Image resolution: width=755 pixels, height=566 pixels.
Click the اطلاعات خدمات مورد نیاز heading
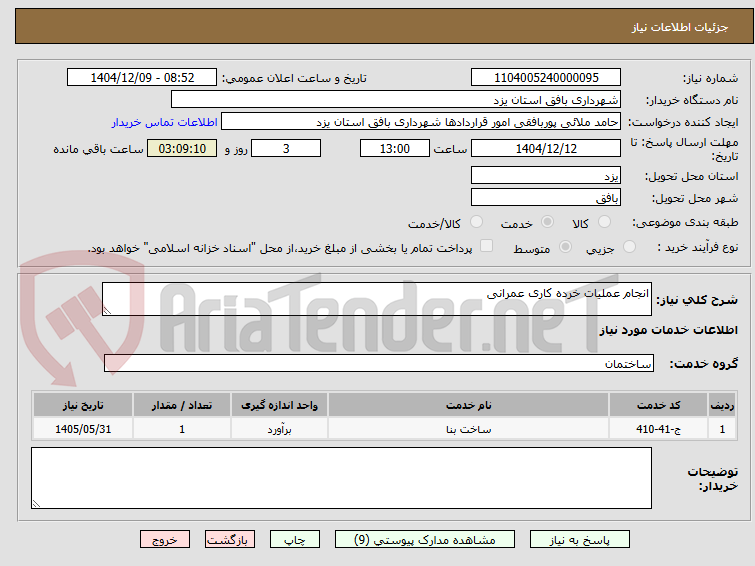(x=668, y=330)
